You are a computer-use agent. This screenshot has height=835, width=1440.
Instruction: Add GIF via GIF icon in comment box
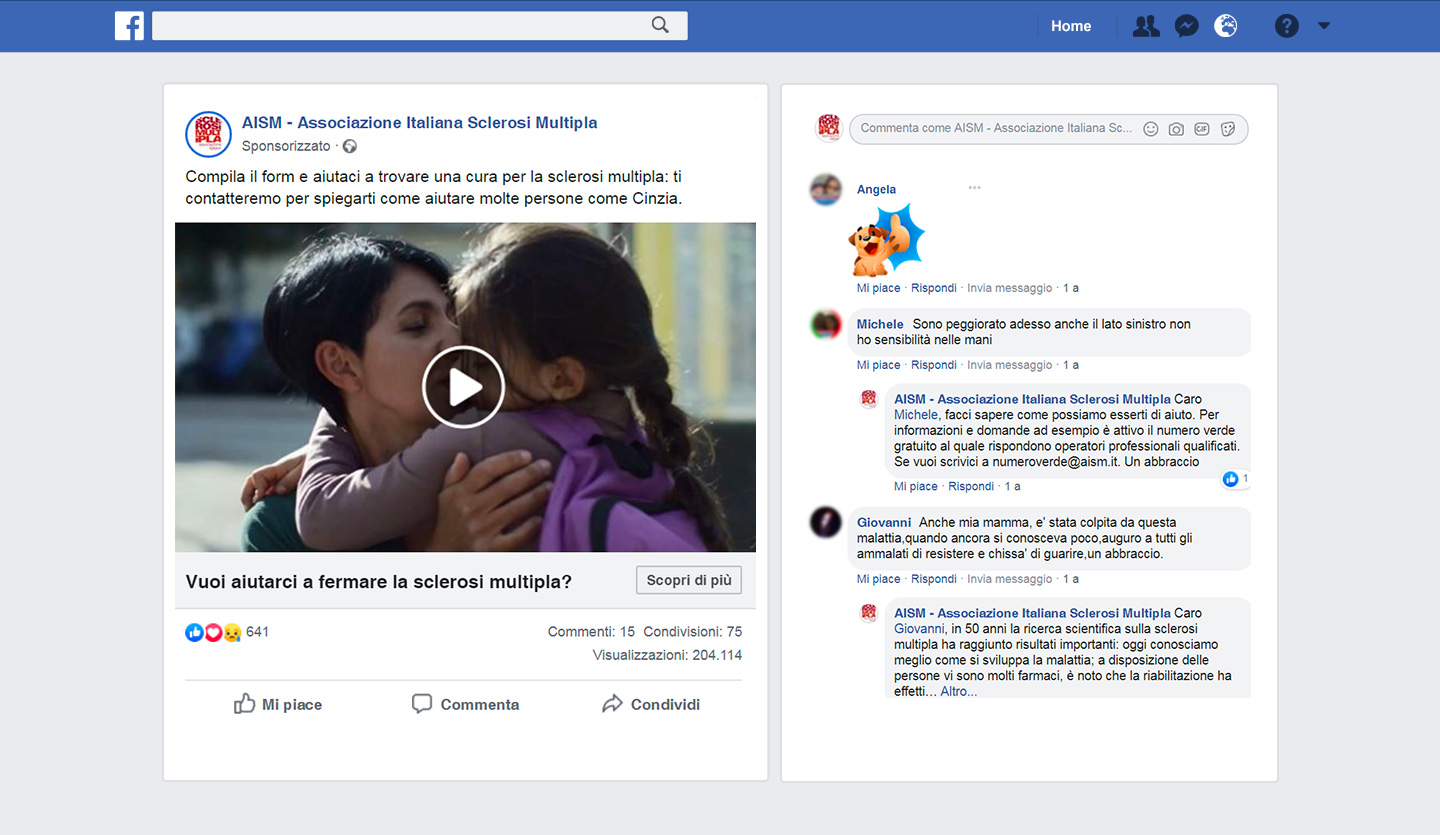tap(1202, 129)
